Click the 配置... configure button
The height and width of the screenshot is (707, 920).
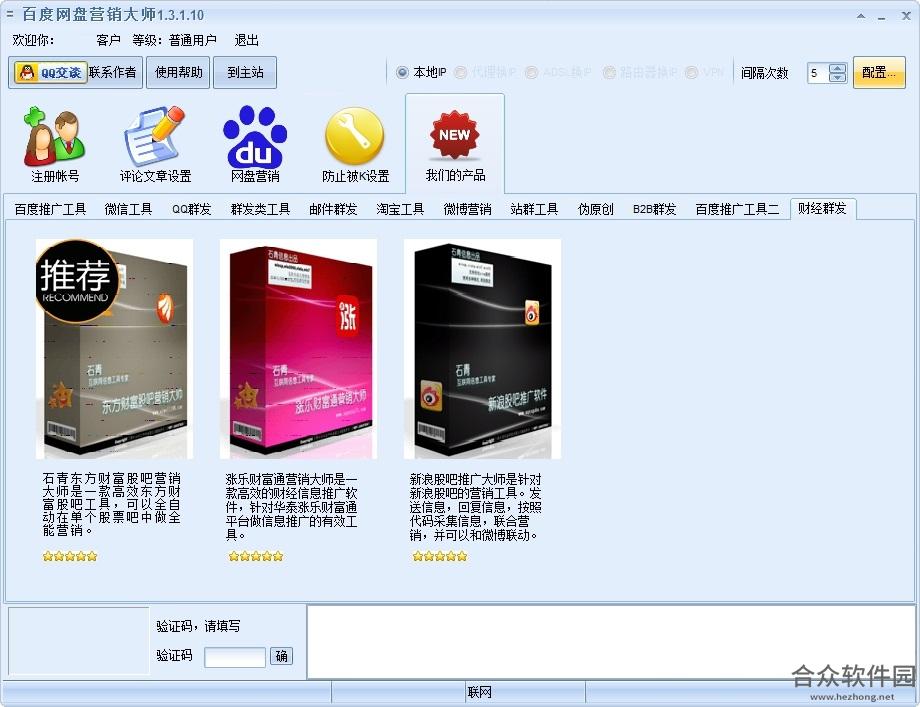tap(879, 73)
